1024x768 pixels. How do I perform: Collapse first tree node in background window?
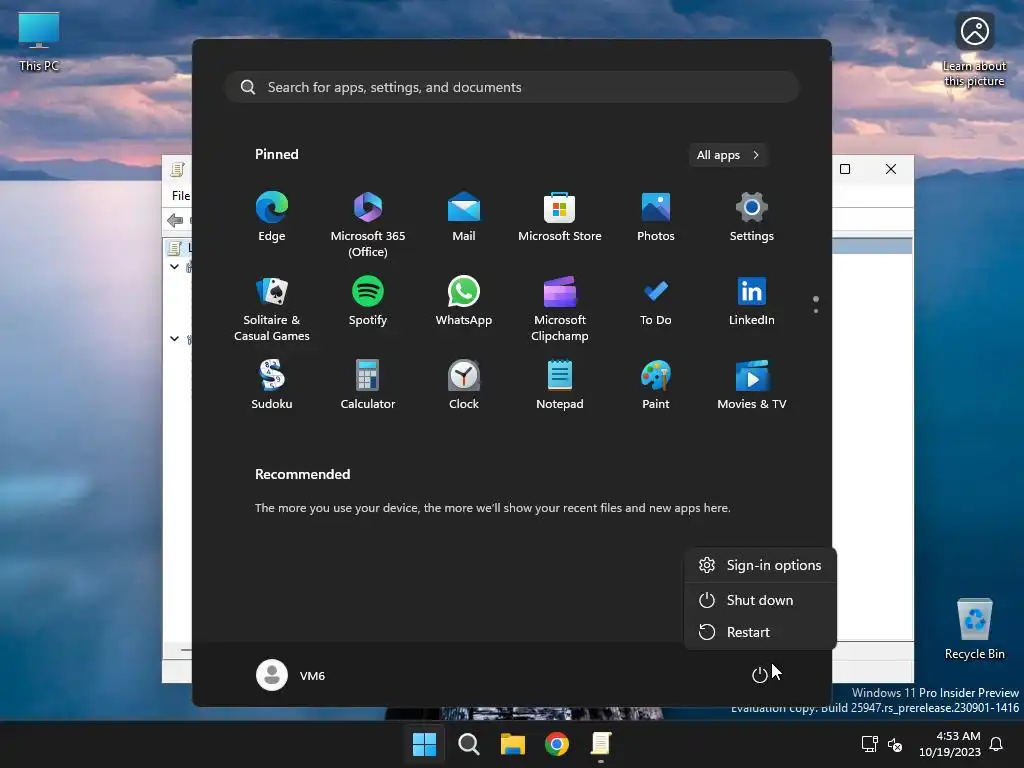click(x=174, y=266)
